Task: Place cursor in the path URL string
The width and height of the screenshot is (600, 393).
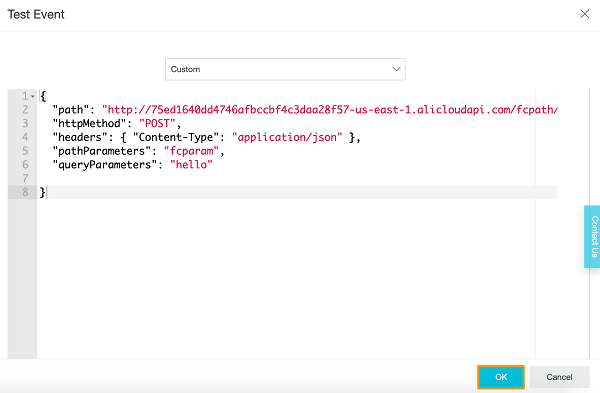Action: tap(329, 110)
